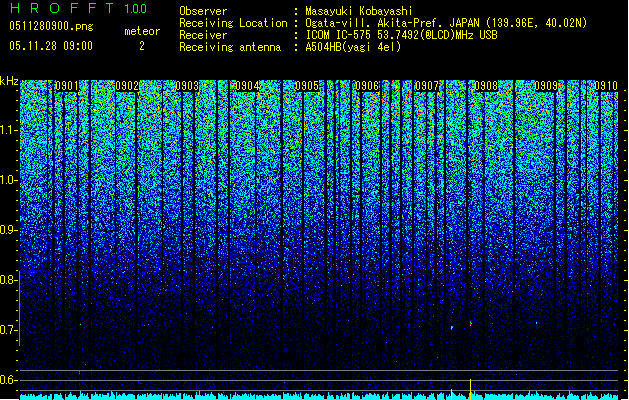Click the 0.7 kHz axis label
Viewport: 629px width, 400px height.
click(9, 330)
